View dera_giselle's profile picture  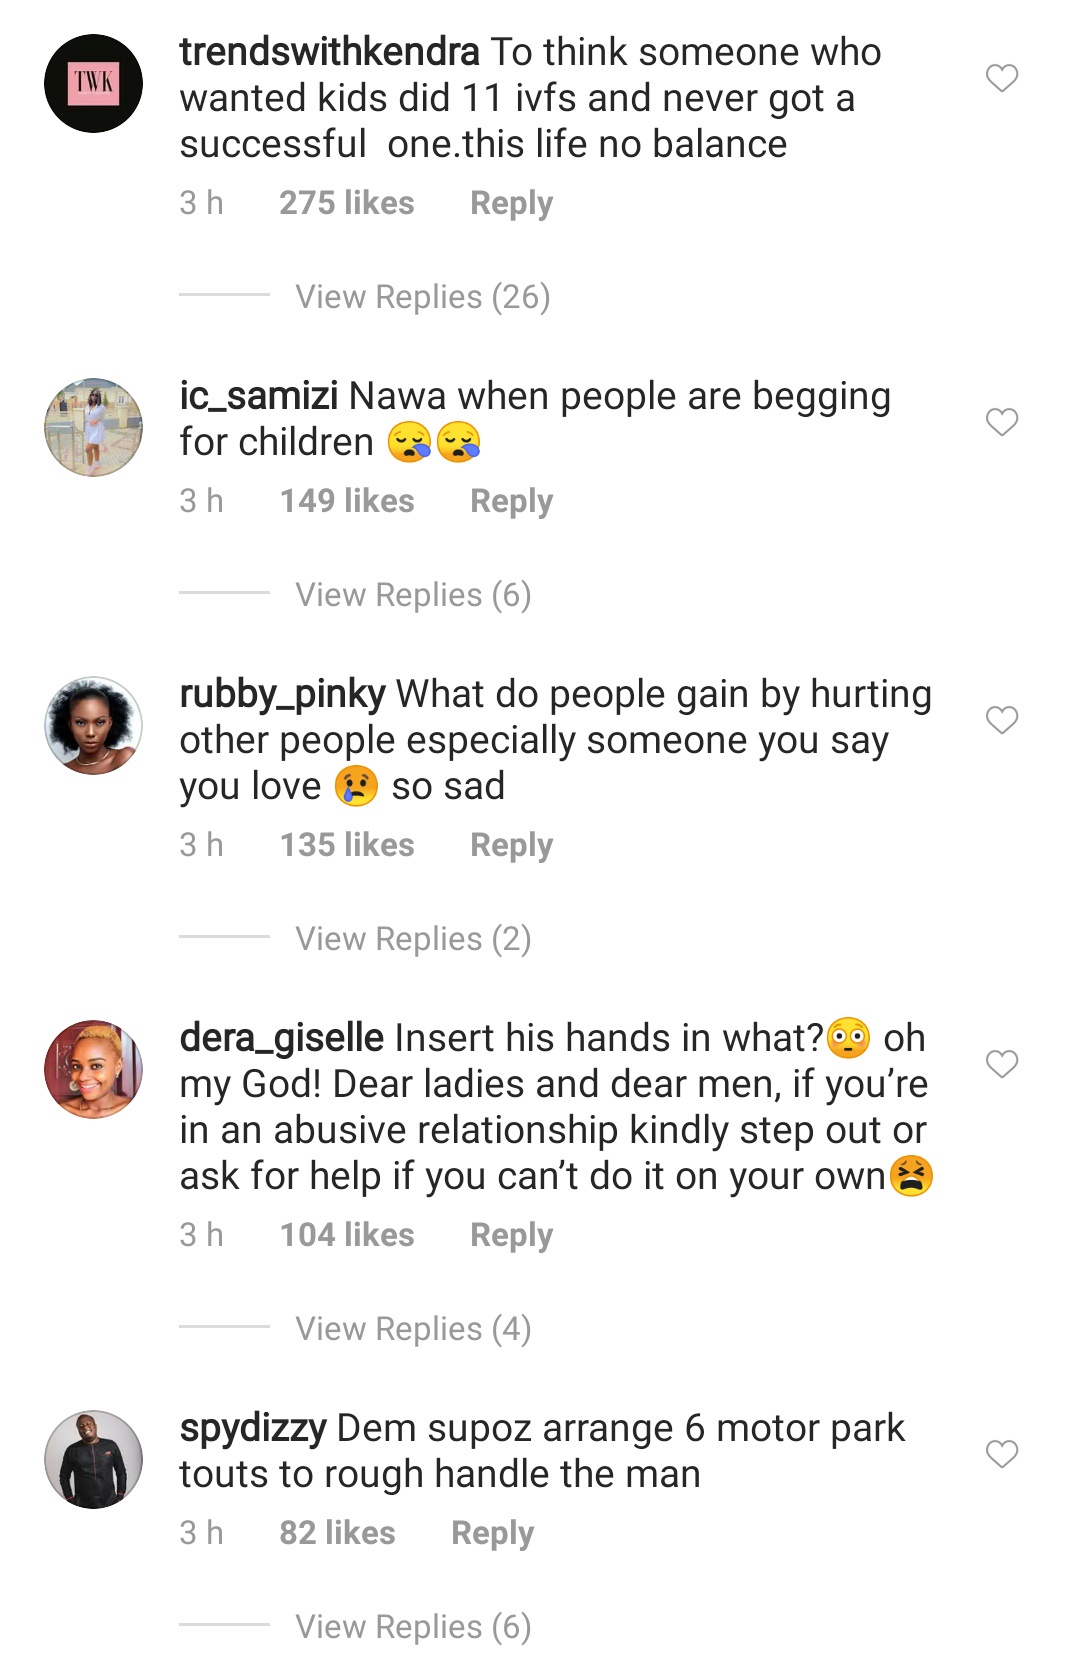pyautogui.click(x=94, y=1069)
